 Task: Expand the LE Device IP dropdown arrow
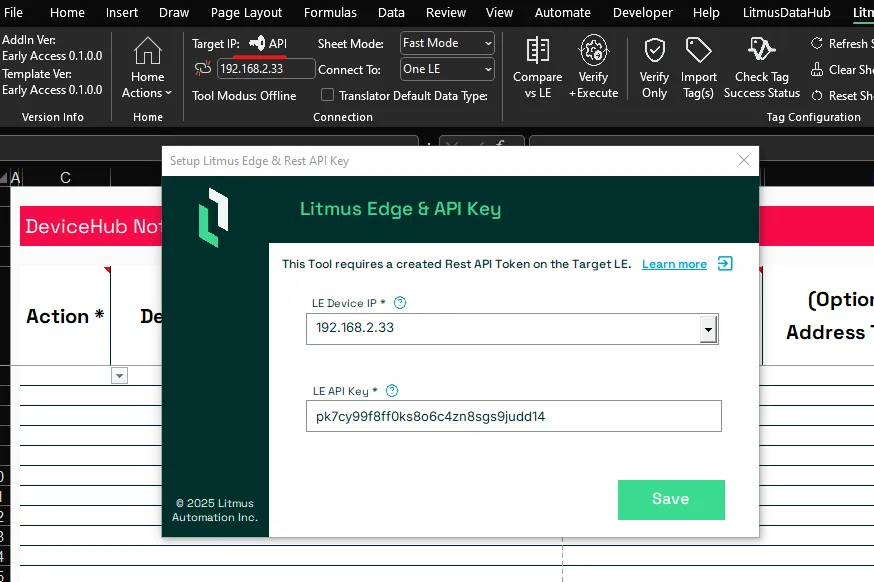point(708,329)
